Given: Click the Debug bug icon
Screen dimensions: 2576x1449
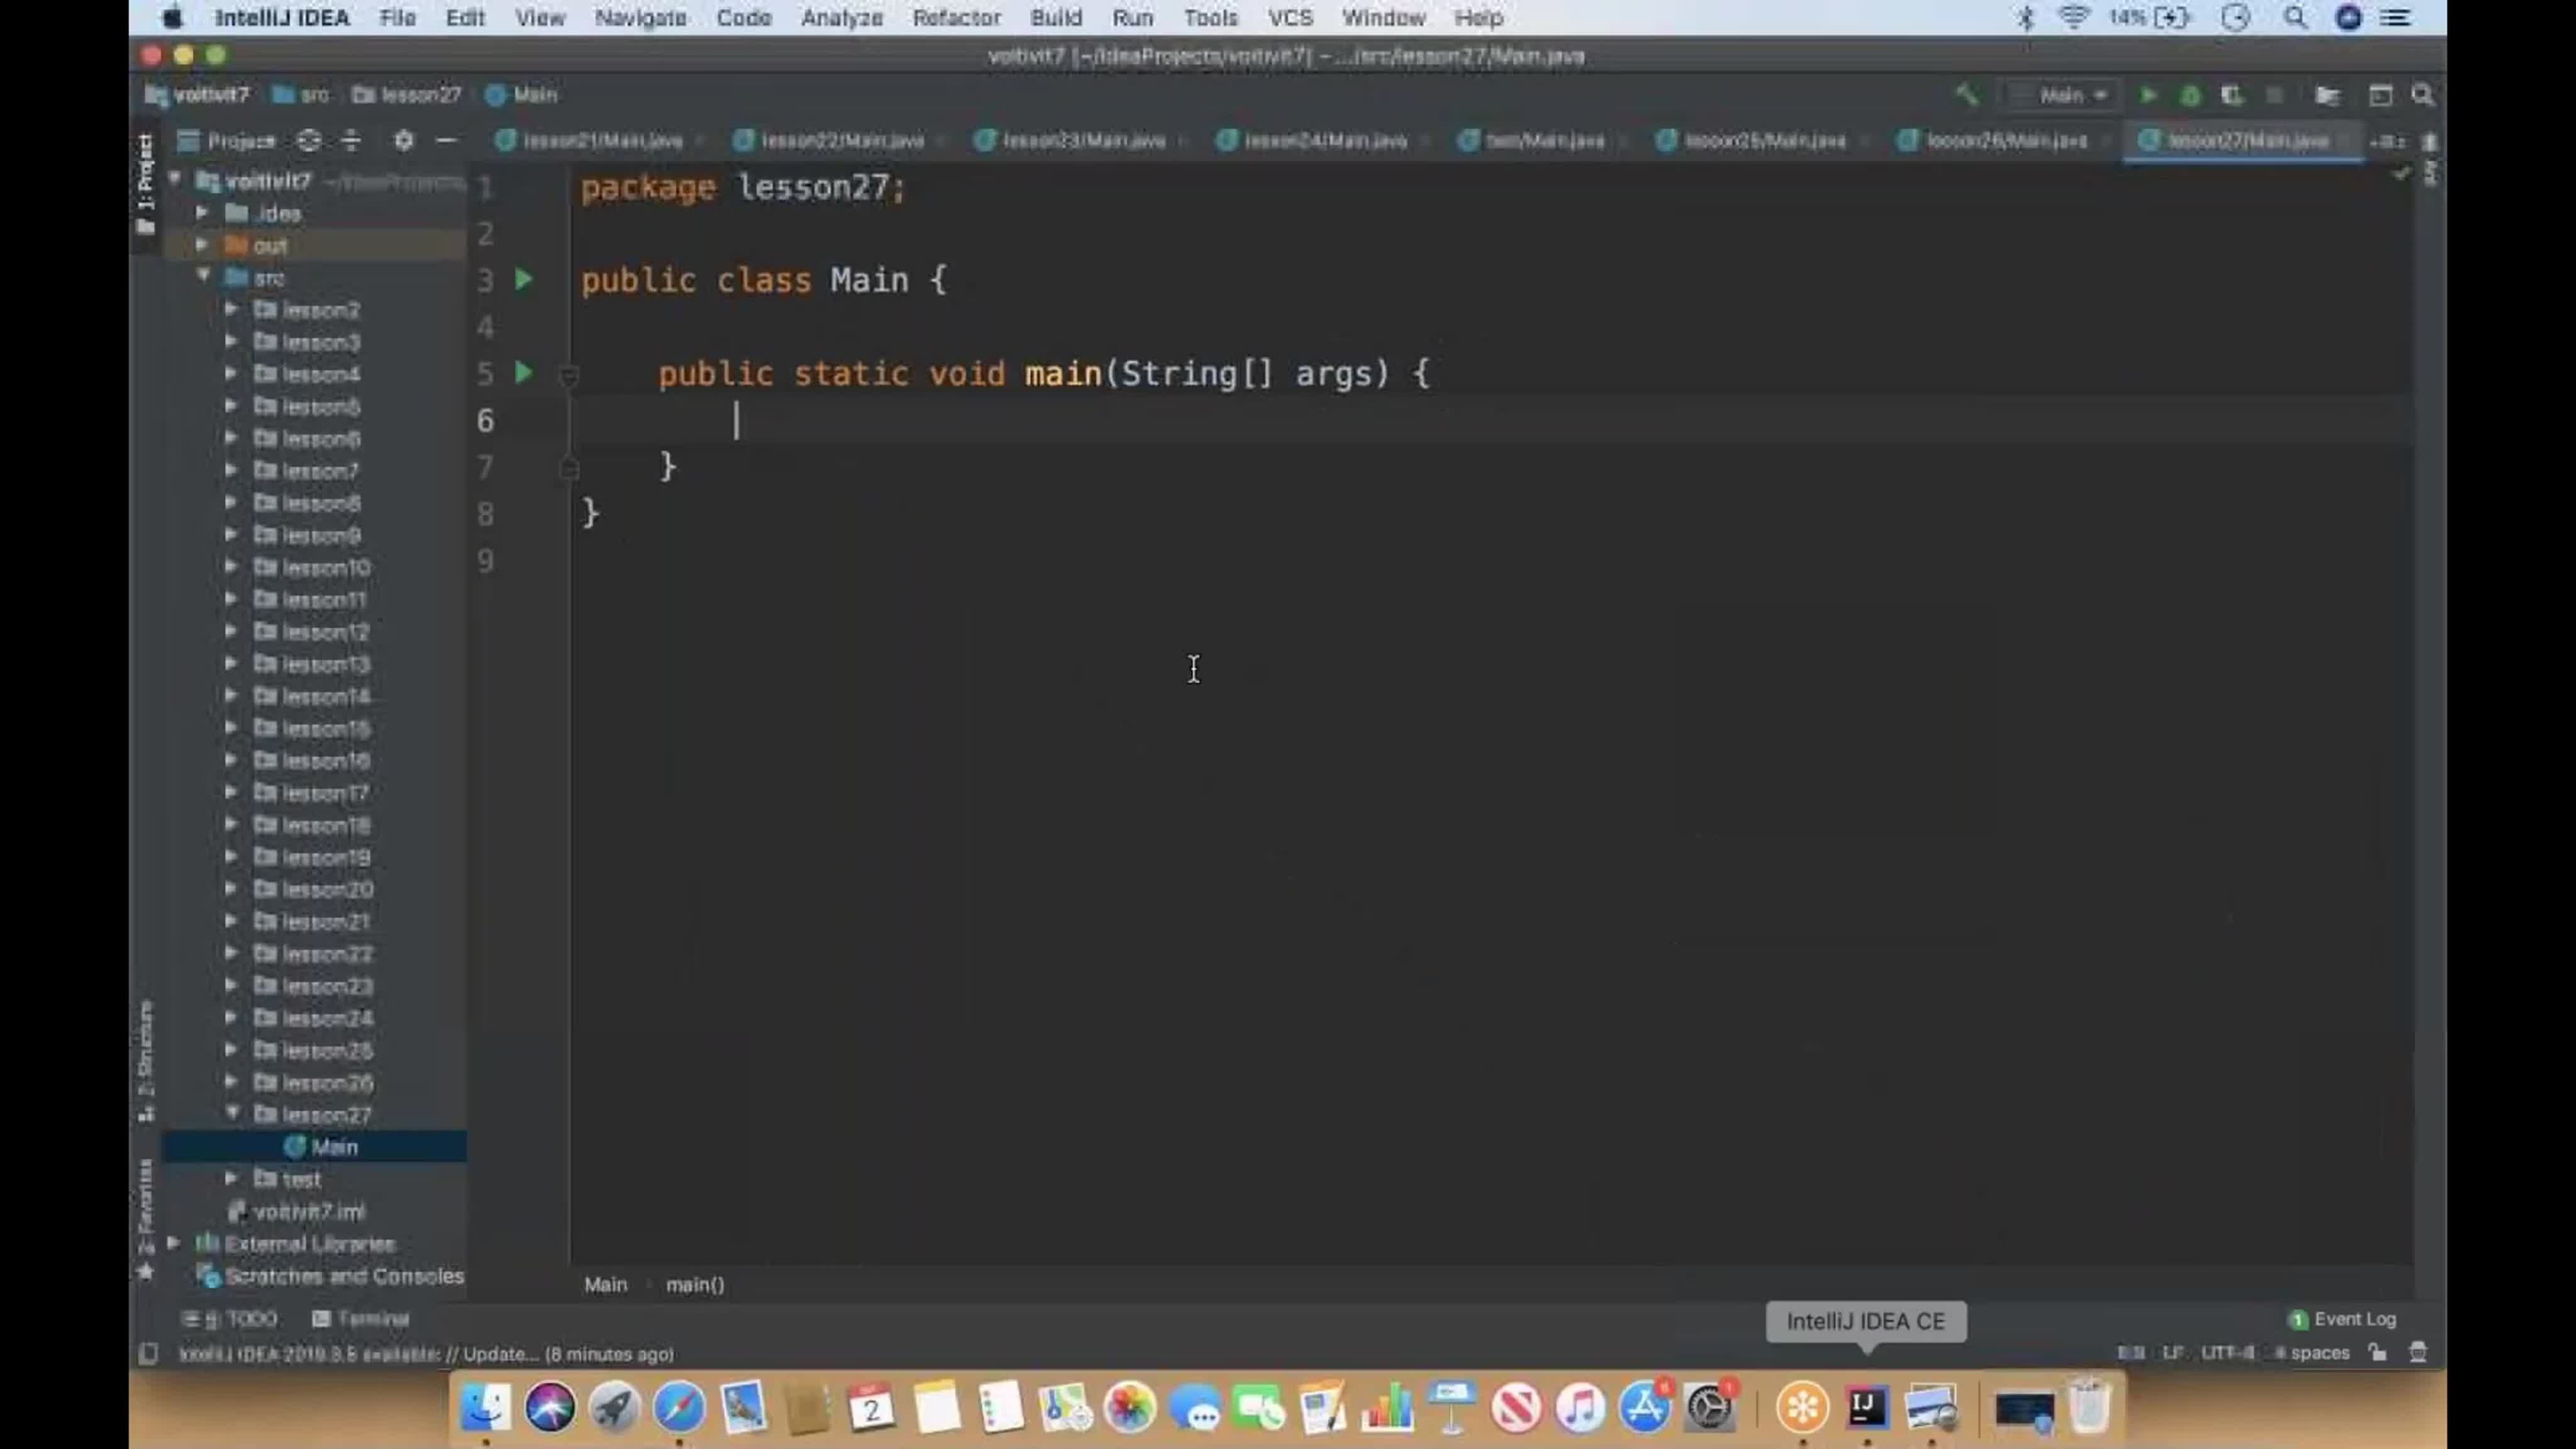Looking at the screenshot, I should tap(2190, 95).
